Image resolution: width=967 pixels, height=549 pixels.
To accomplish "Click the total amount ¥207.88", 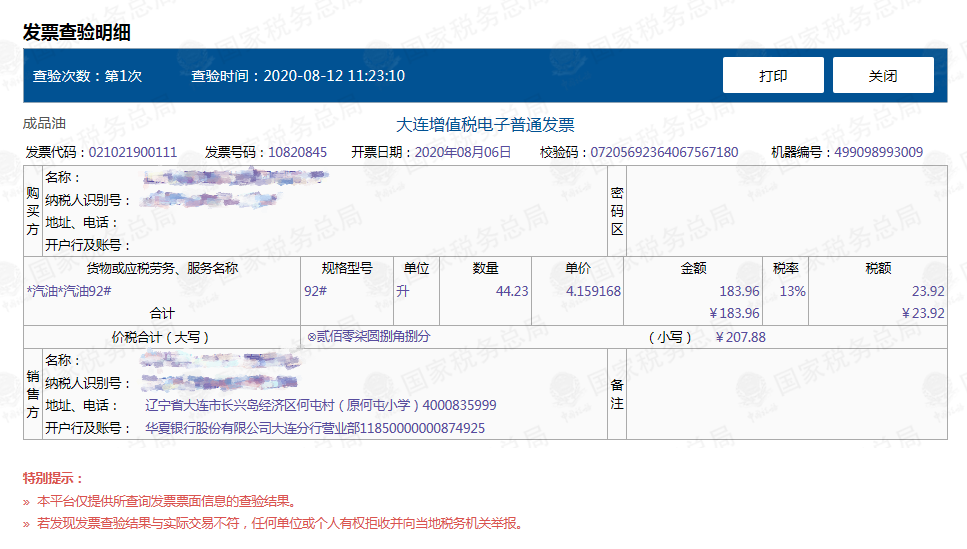I will [x=741, y=337].
